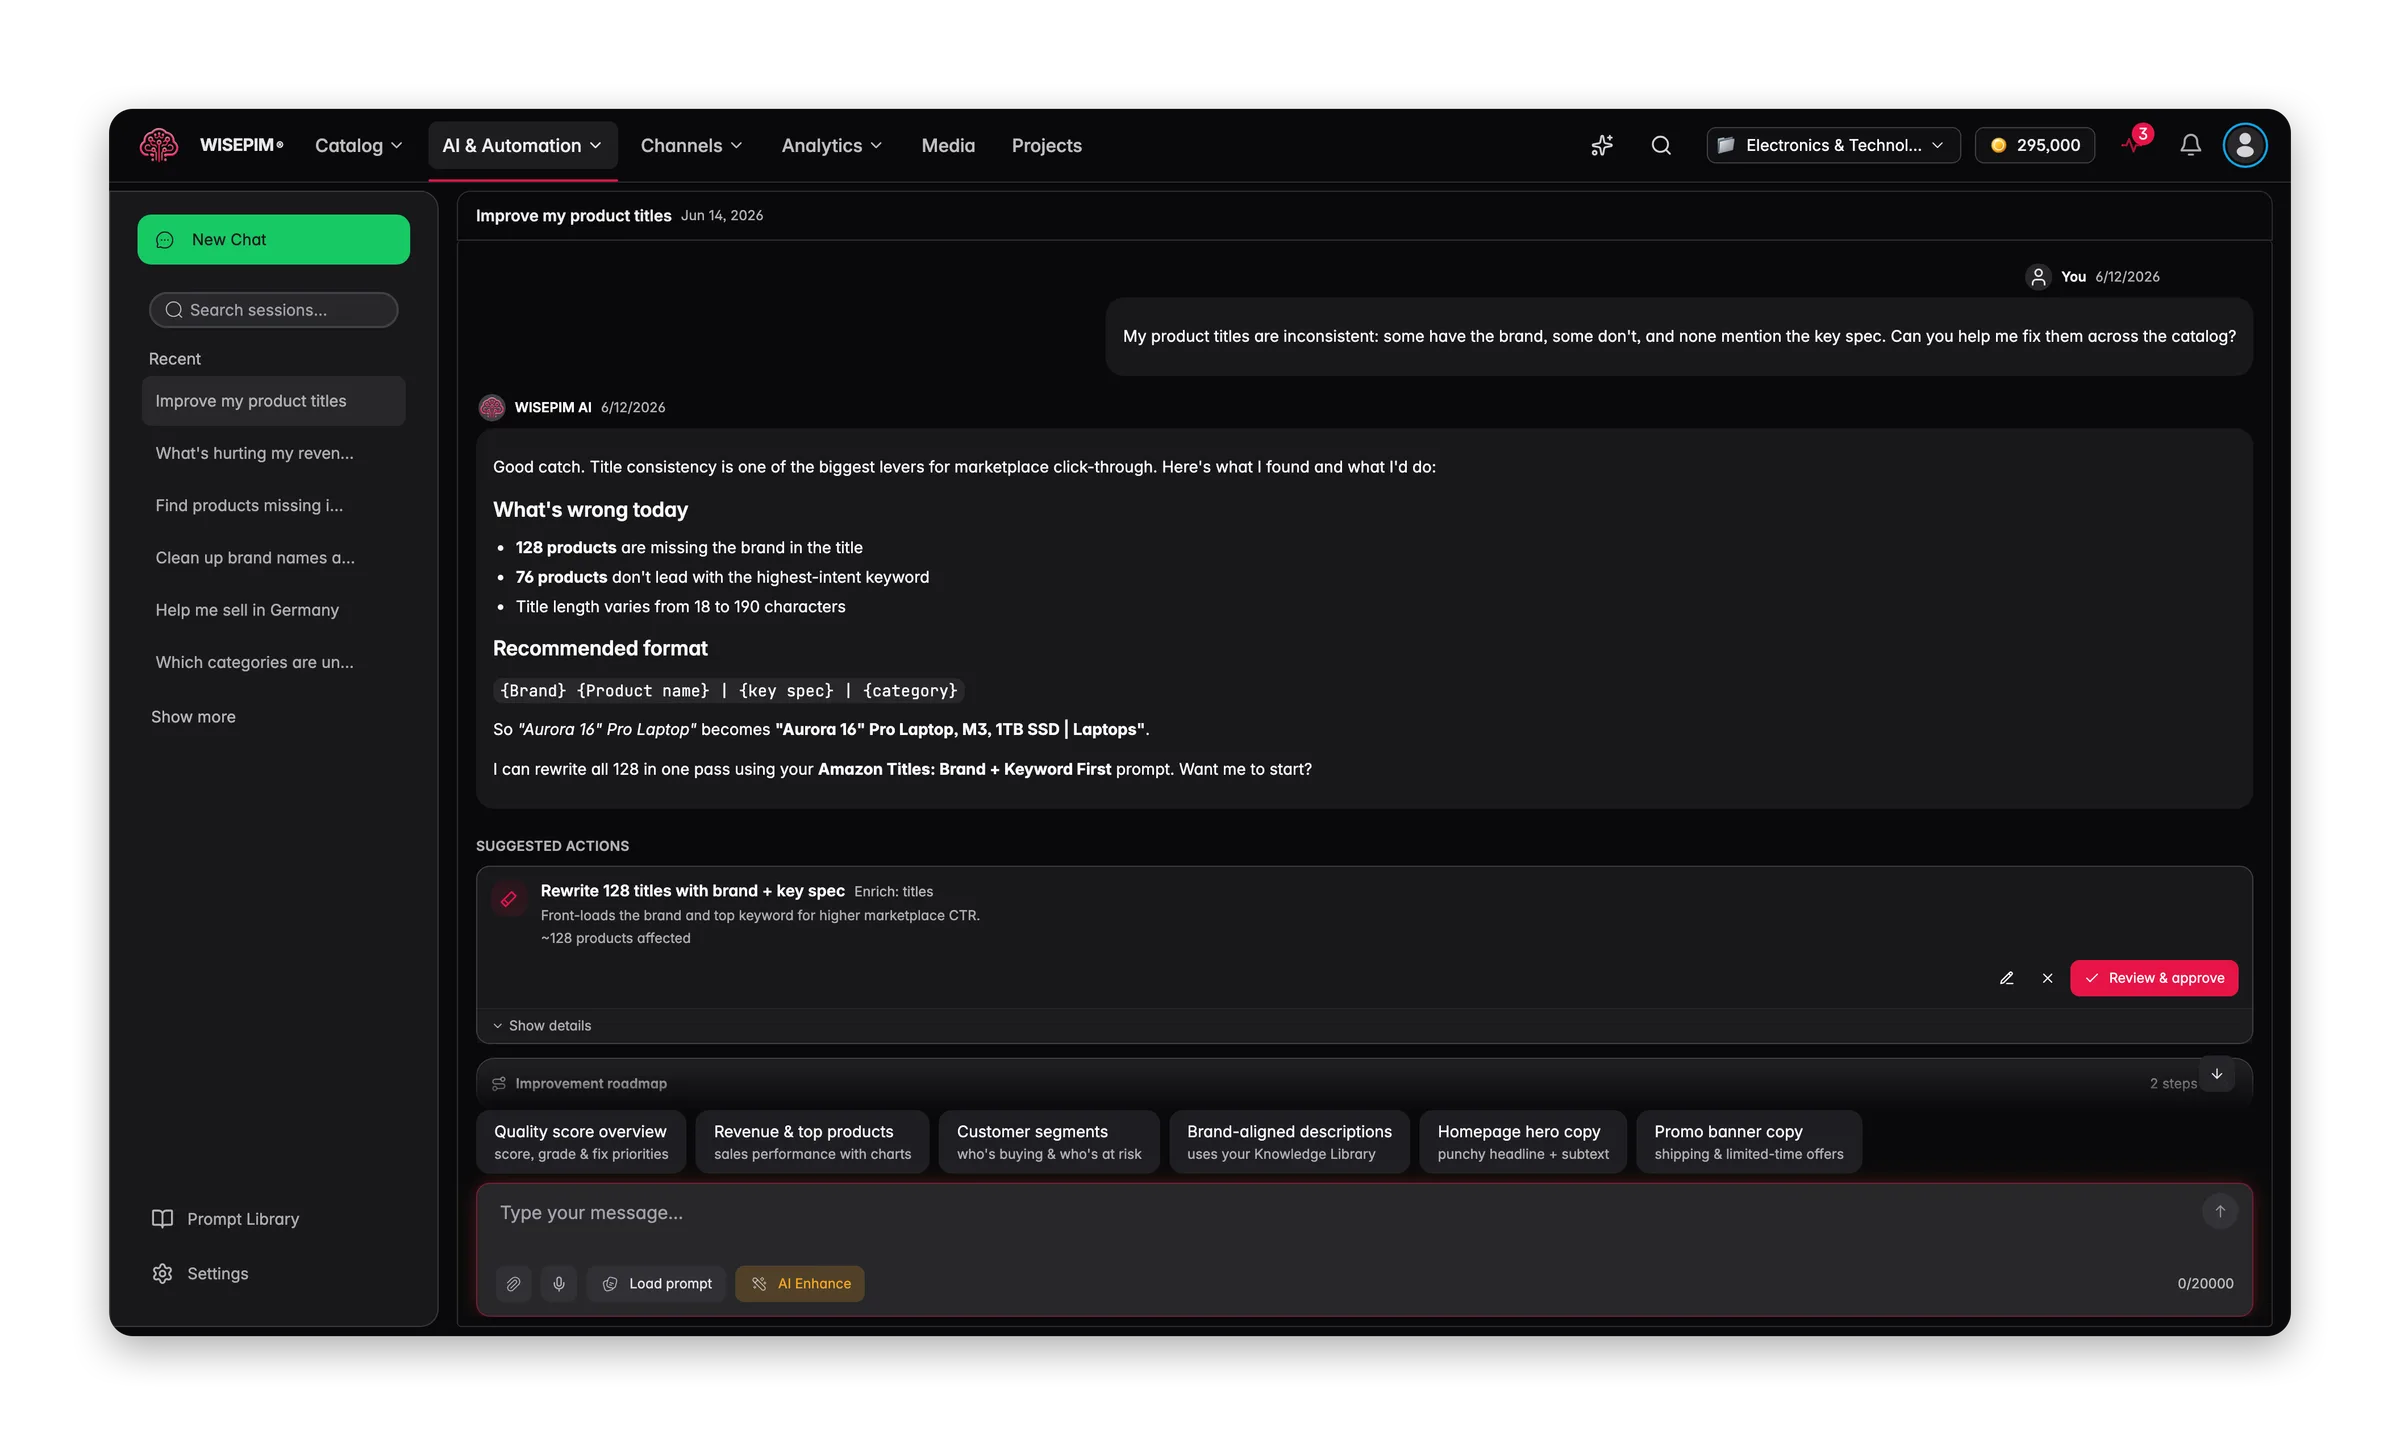This screenshot has height=1445, width=2400.
Task: Open the search magnifier icon in header
Action: (x=1661, y=145)
